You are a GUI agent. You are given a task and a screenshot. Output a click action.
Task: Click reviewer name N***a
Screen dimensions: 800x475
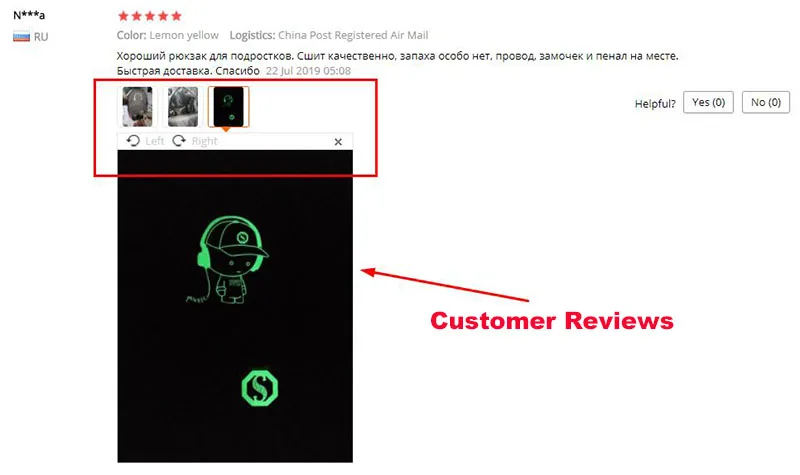coord(29,15)
